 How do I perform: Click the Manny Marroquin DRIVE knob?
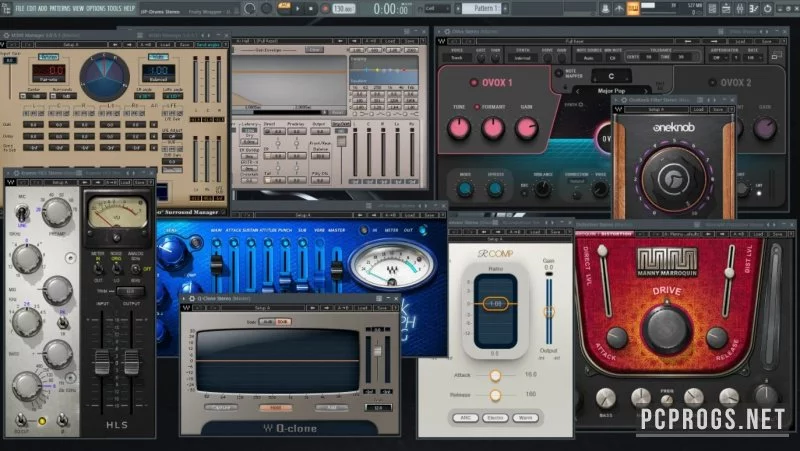point(667,329)
